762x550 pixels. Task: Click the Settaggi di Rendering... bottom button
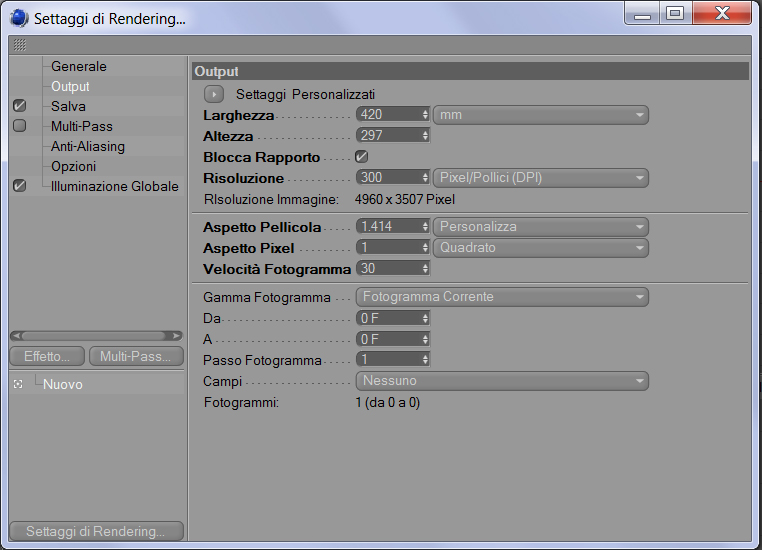click(96, 531)
